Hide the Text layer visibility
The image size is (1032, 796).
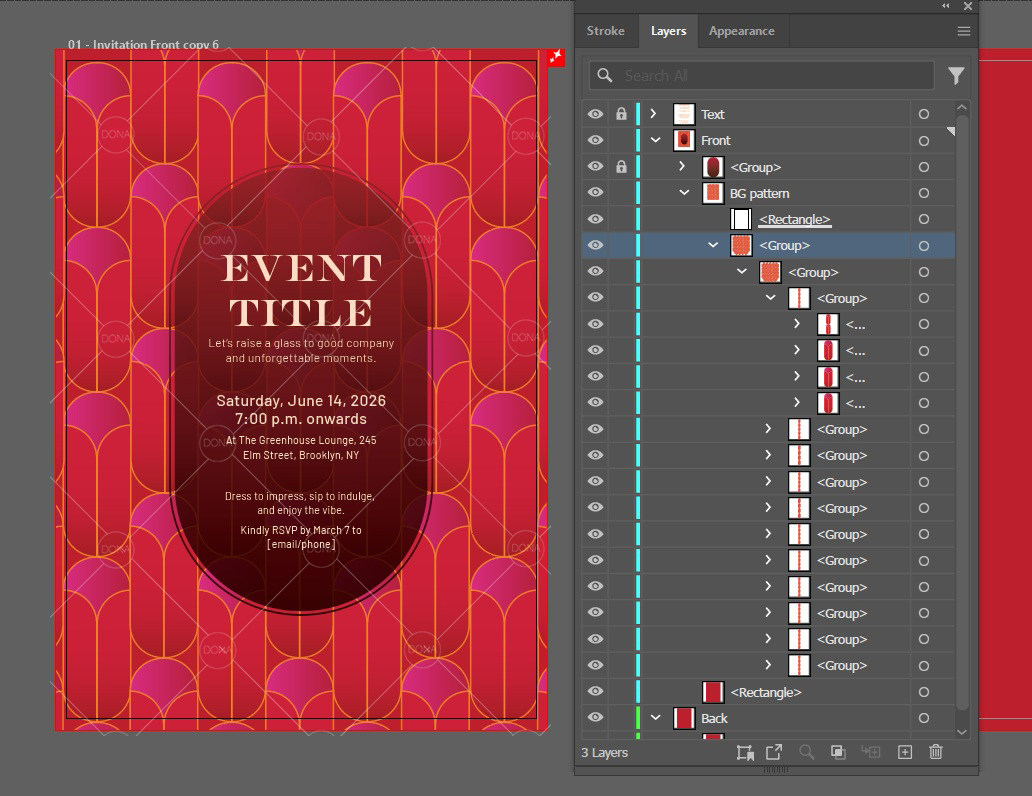(595, 114)
